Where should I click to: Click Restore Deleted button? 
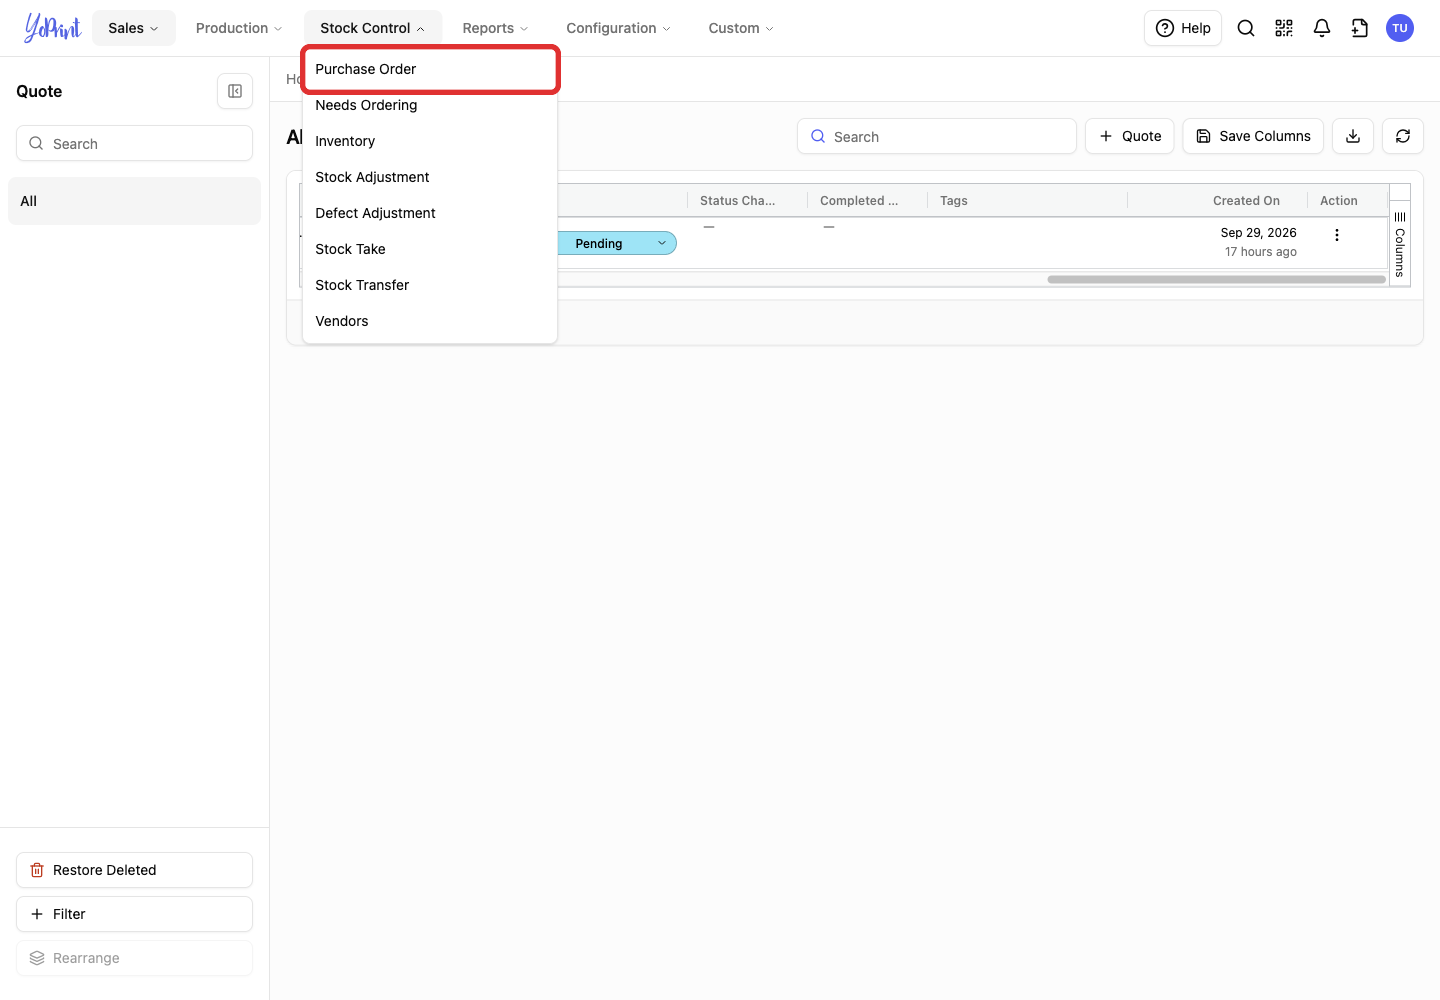[x=134, y=870]
